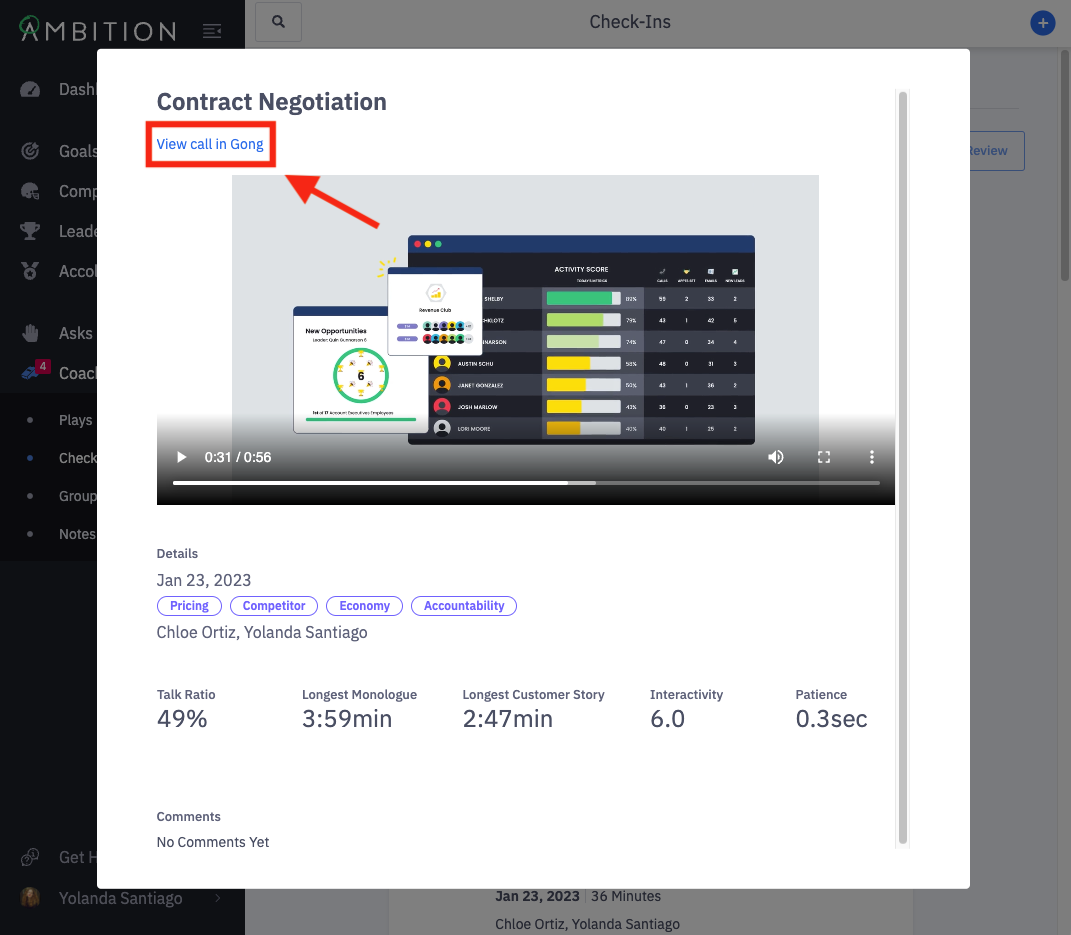Image resolution: width=1071 pixels, height=935 pixels.
Task: Click the page's right-edge scrollbar
Action: click(x=1065, y=164)
